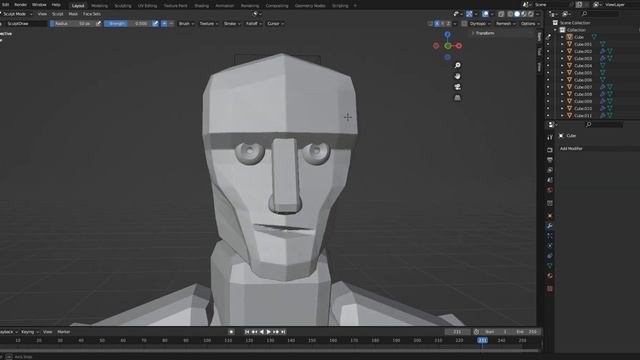Screen dimensions: 640x360
Task: Expand Cube.003 in the outliner
Action: point(562,58)
